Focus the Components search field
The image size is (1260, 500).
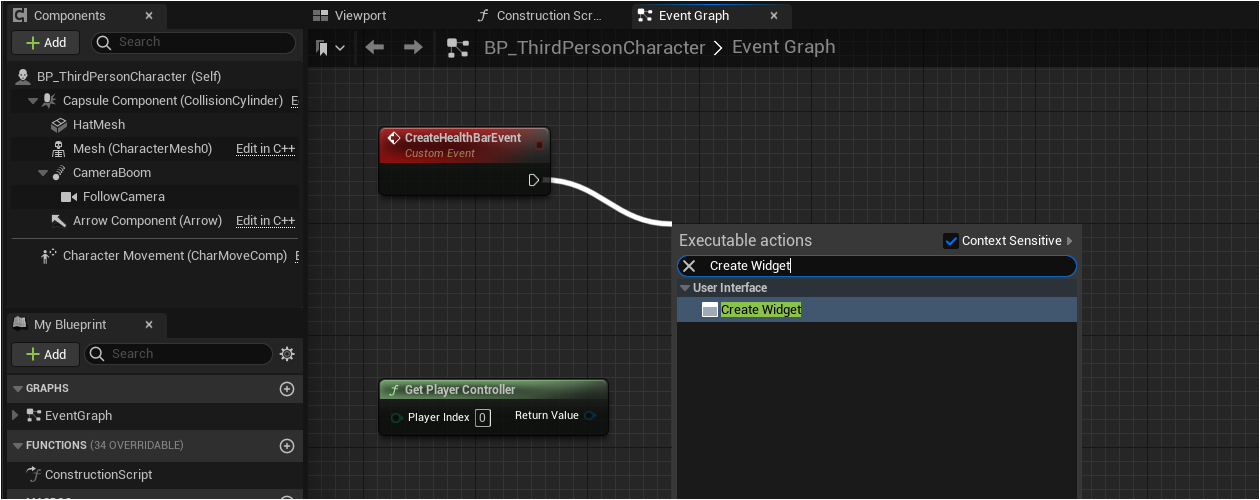(193, 42)
